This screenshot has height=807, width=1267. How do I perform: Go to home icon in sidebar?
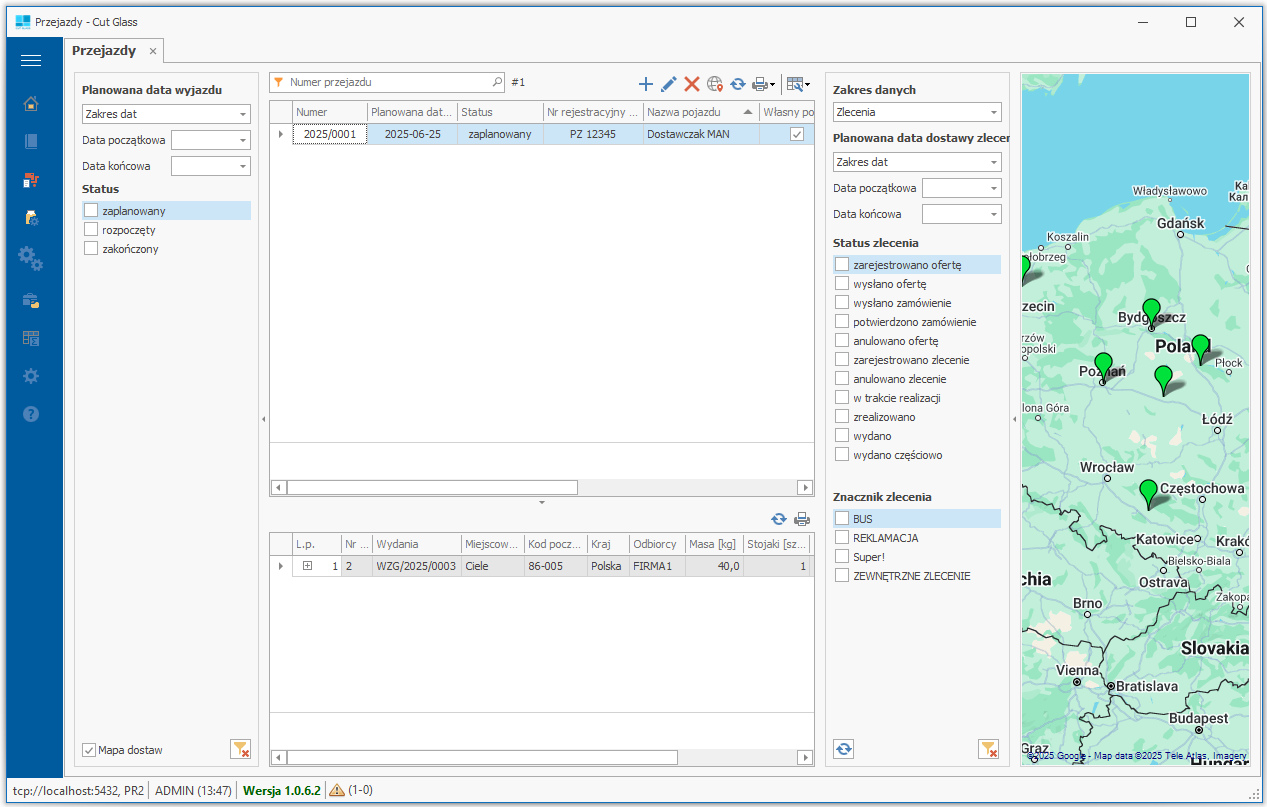pos(31,103)
